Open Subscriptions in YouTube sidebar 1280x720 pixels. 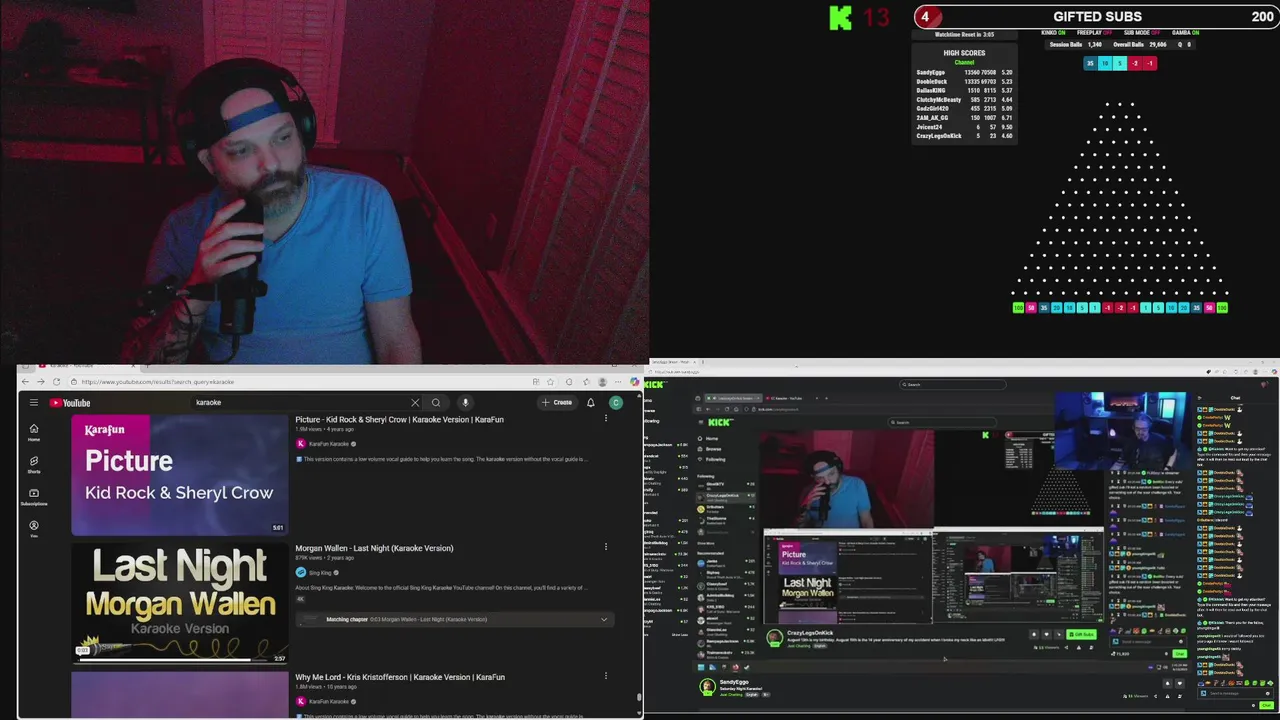click(x=34, y=497)
